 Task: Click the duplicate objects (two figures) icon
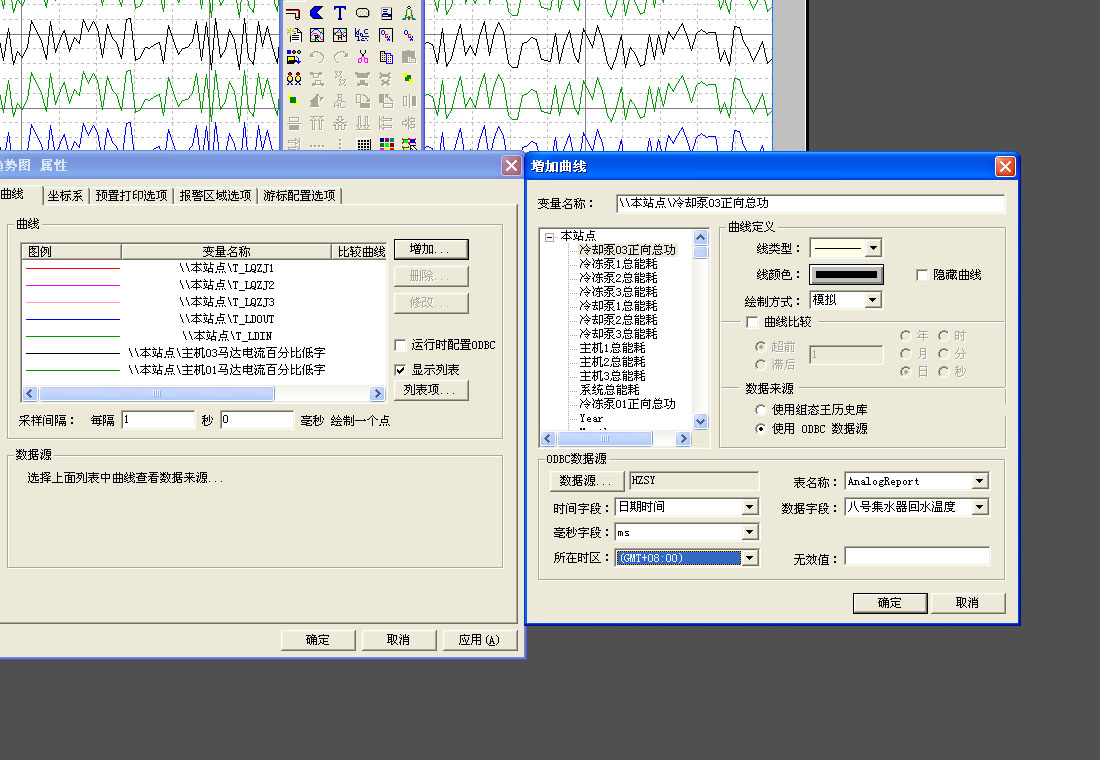click(x=294, y=79)
